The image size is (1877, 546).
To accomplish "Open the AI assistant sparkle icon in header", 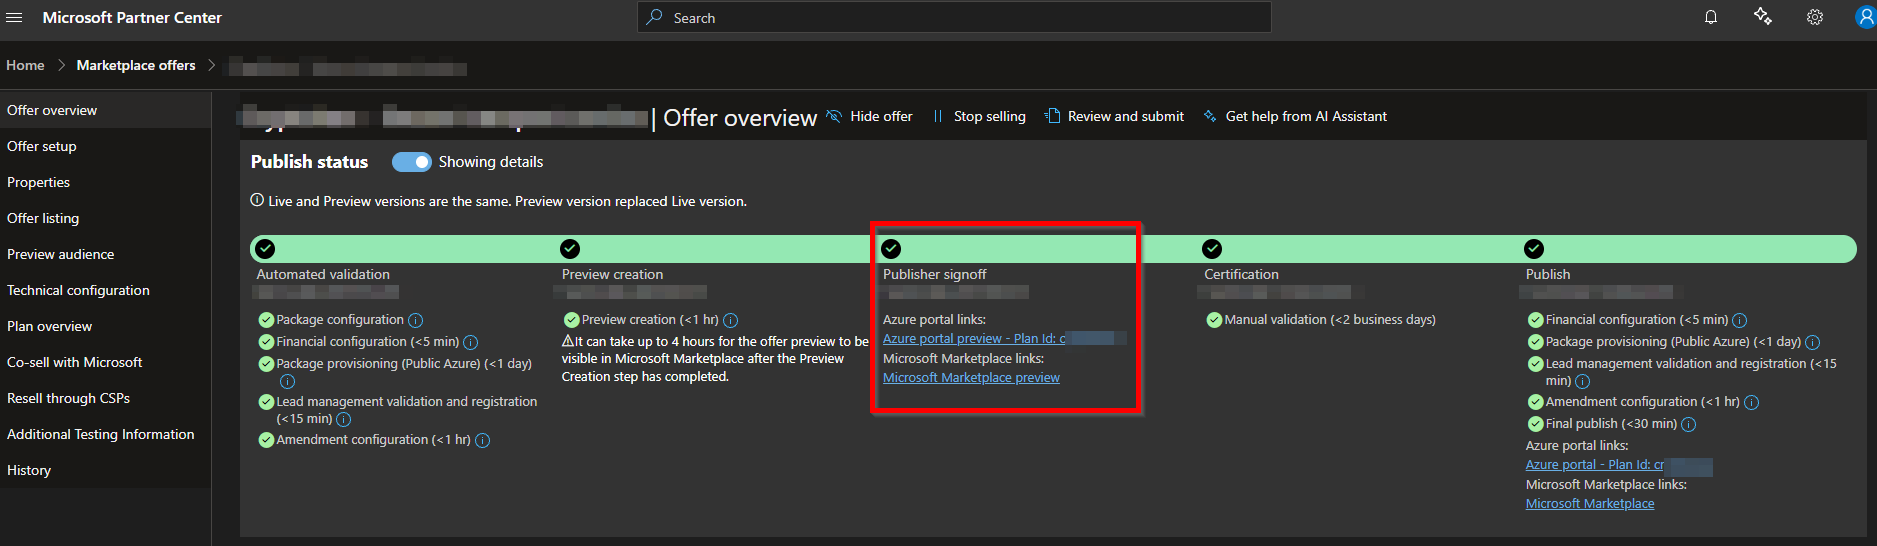I will click(x=1763, y=17).
